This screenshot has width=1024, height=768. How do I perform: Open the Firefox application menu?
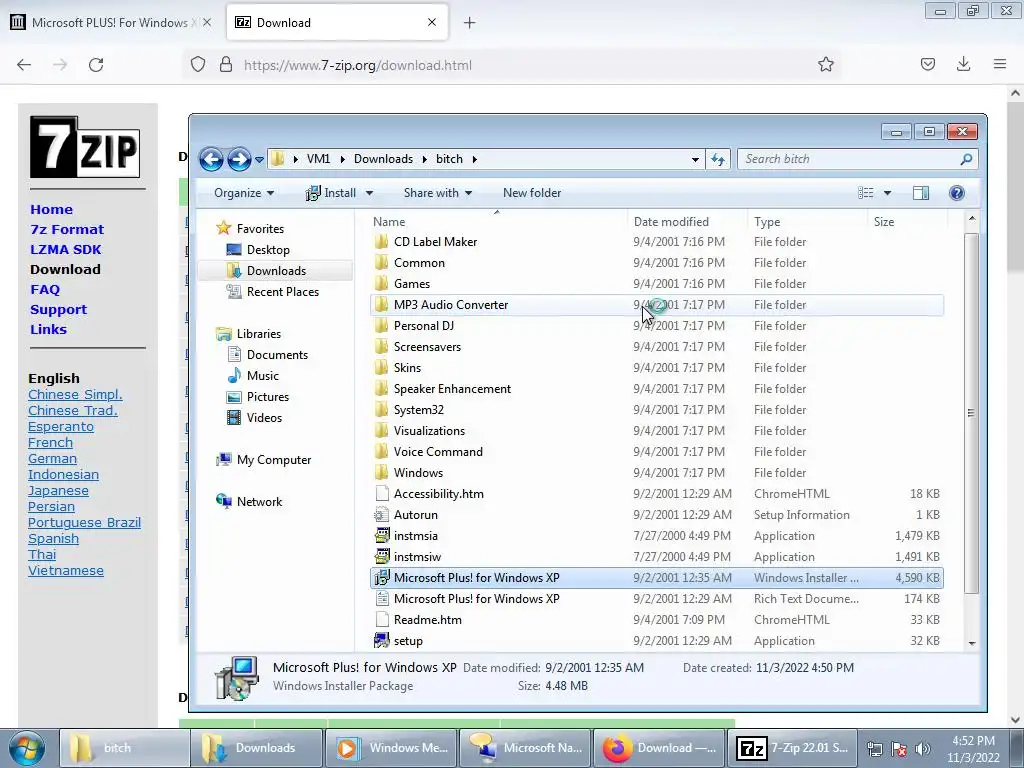coord(999,64)
